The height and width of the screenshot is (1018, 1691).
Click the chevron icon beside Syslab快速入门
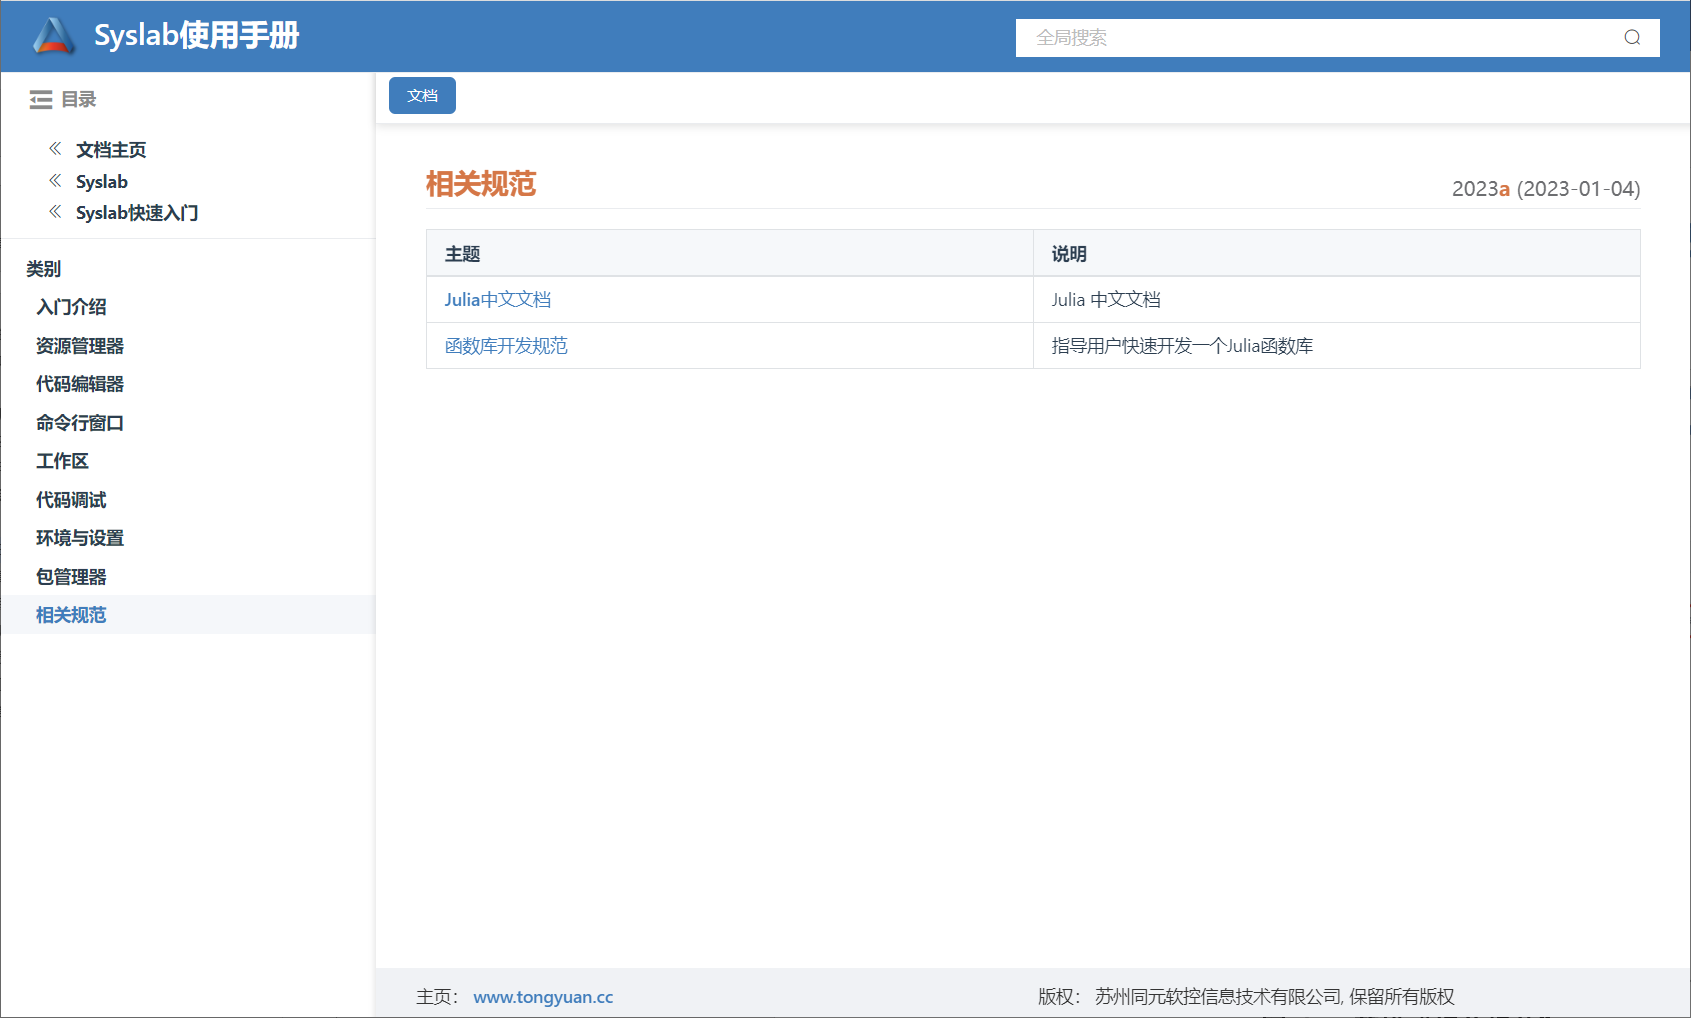pos(56,212)
